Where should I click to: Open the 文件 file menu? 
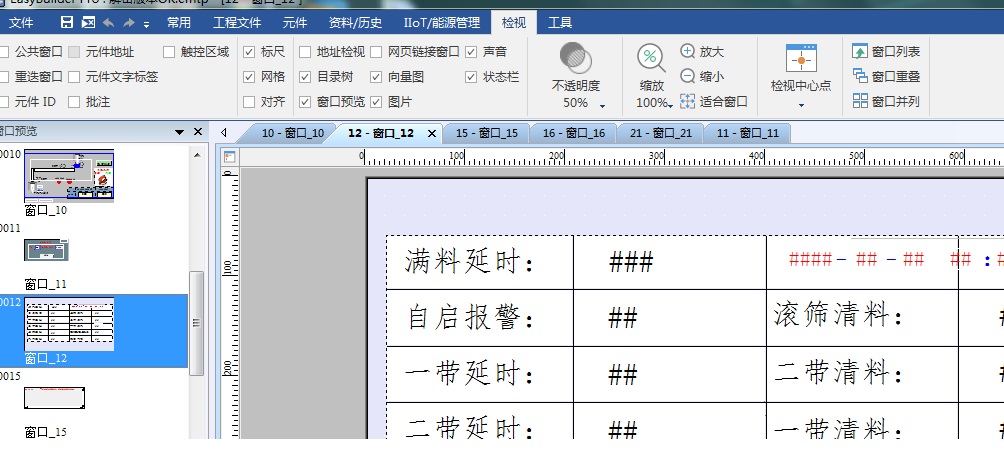coord(21,22)
